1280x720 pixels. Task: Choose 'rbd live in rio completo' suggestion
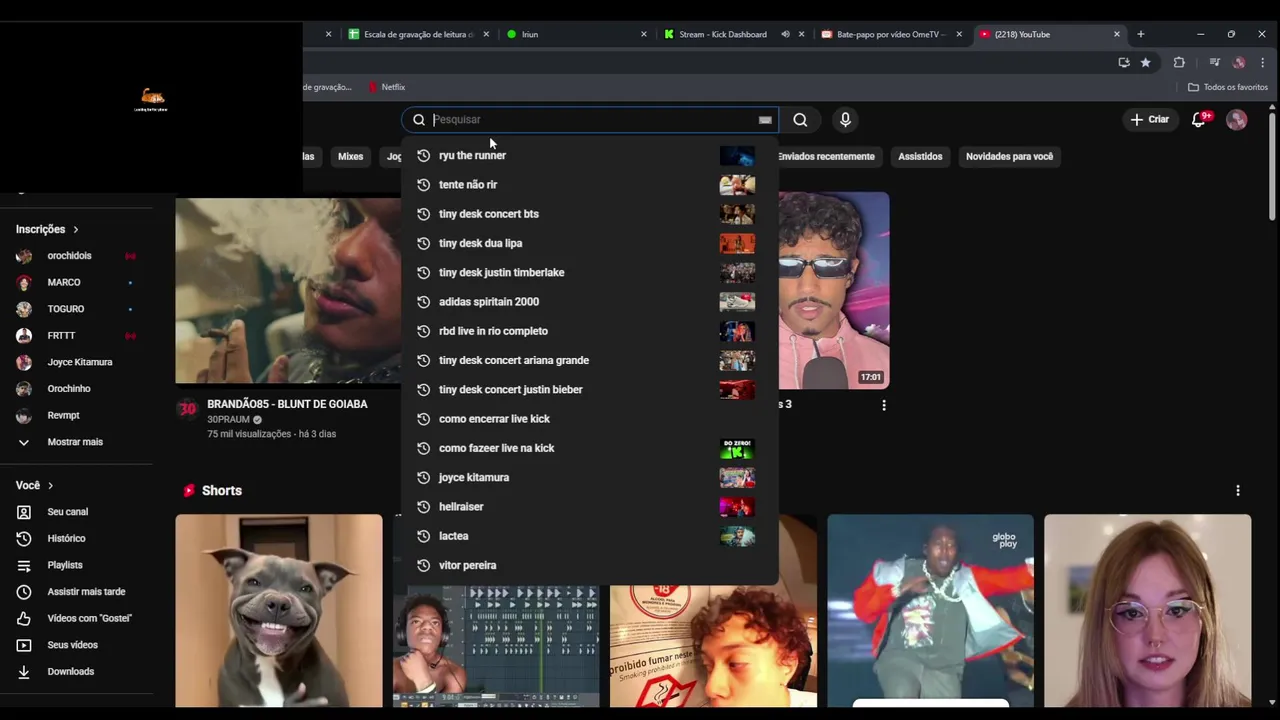click(590, 331)
